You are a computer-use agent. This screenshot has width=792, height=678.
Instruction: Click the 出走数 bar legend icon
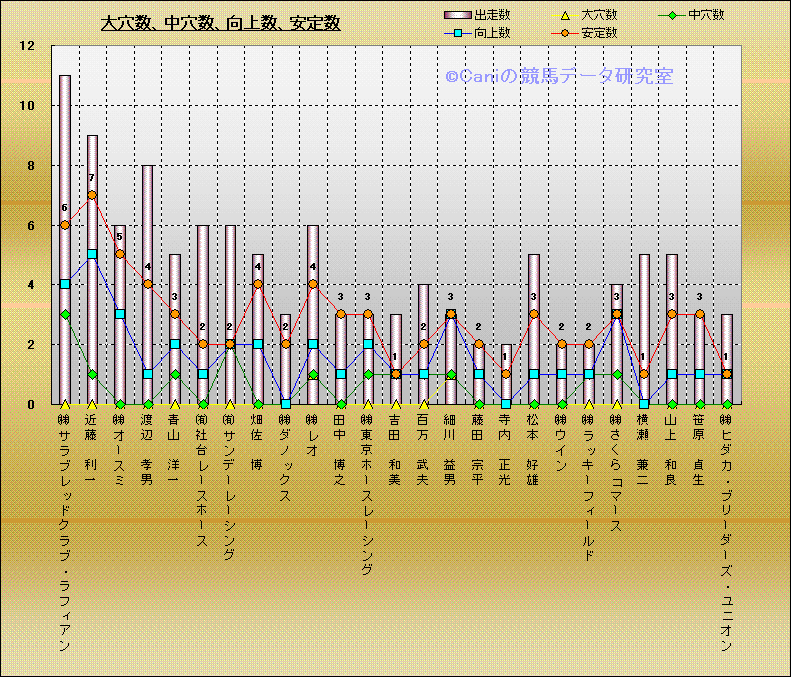pos(457,15)
